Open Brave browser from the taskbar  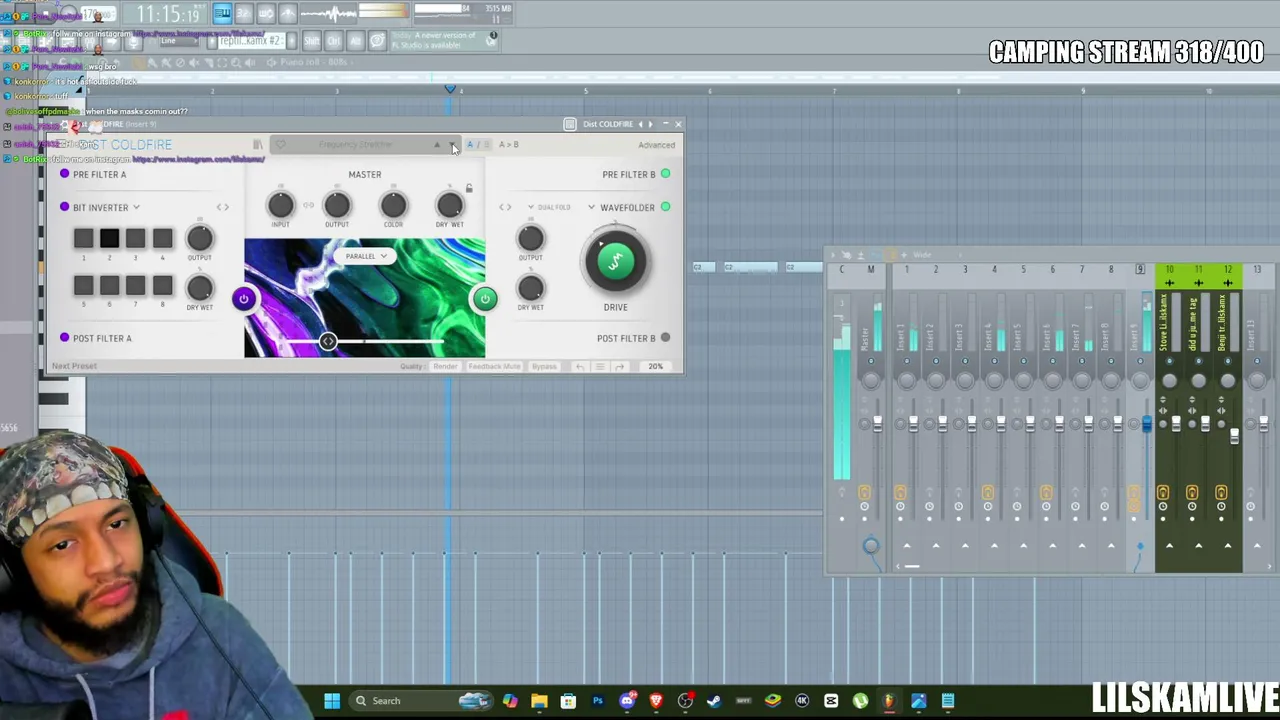(x=656, y=701)
